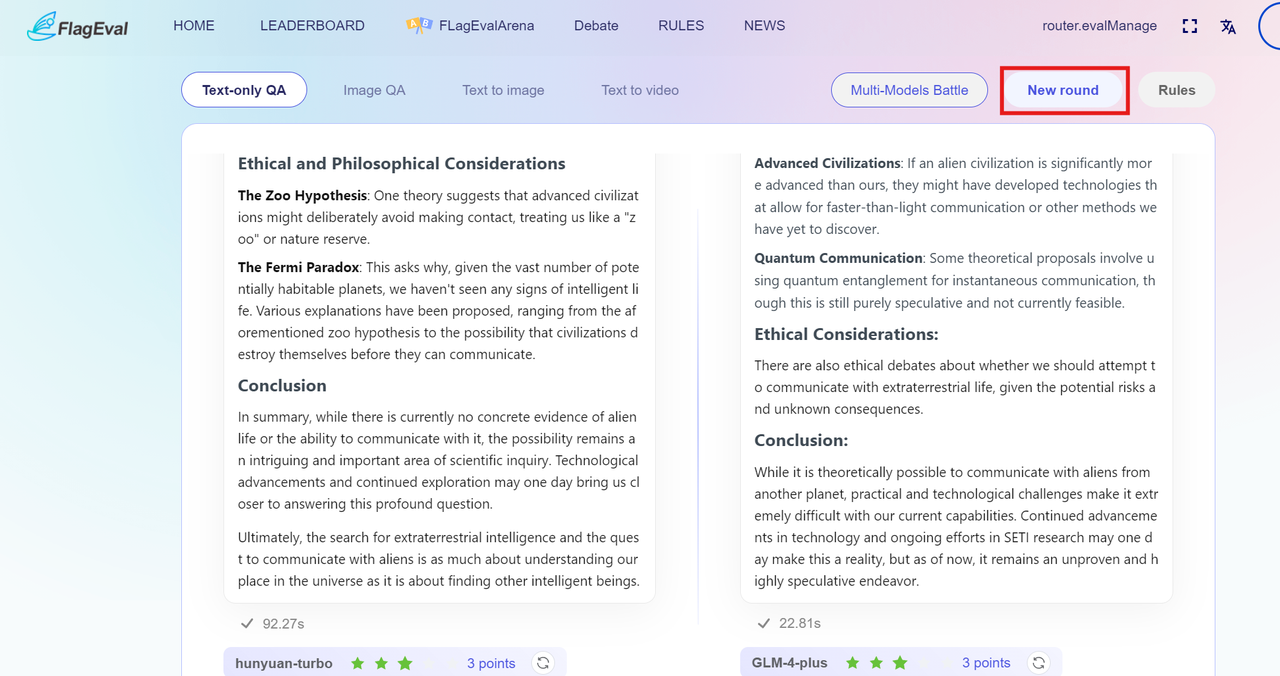Select the Text to image tab

[x=503, y=90]
